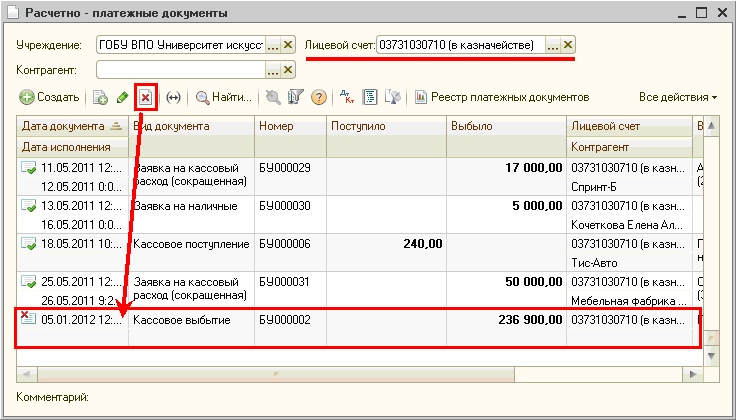
Task: Expand the Все действия menu
Action: (678, 97)
